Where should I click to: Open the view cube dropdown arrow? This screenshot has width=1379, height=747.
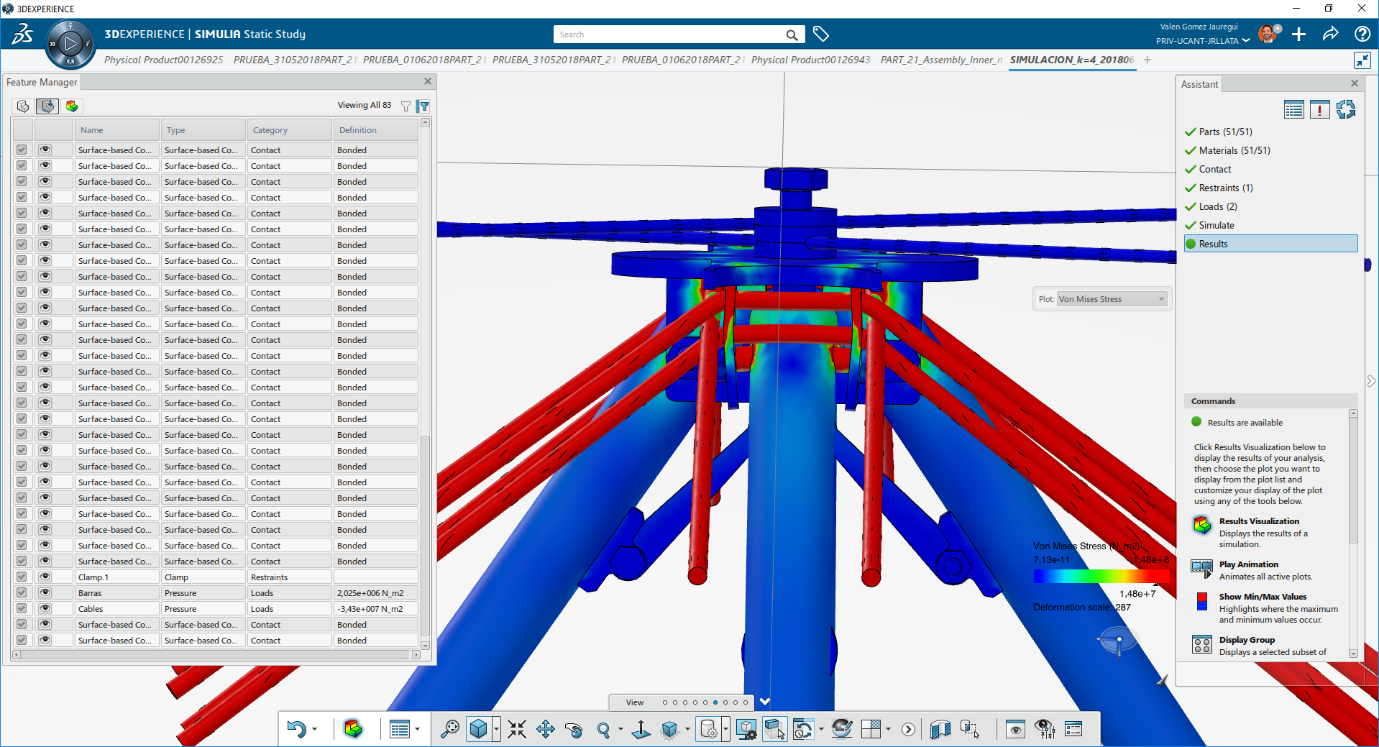(x=496, y=729)
